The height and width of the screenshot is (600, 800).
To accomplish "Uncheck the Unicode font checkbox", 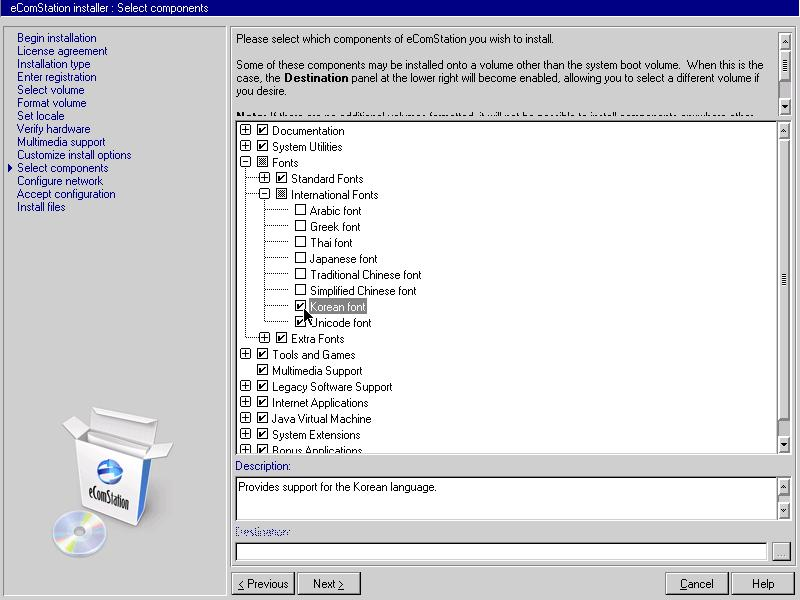I will tap(301, 322).
